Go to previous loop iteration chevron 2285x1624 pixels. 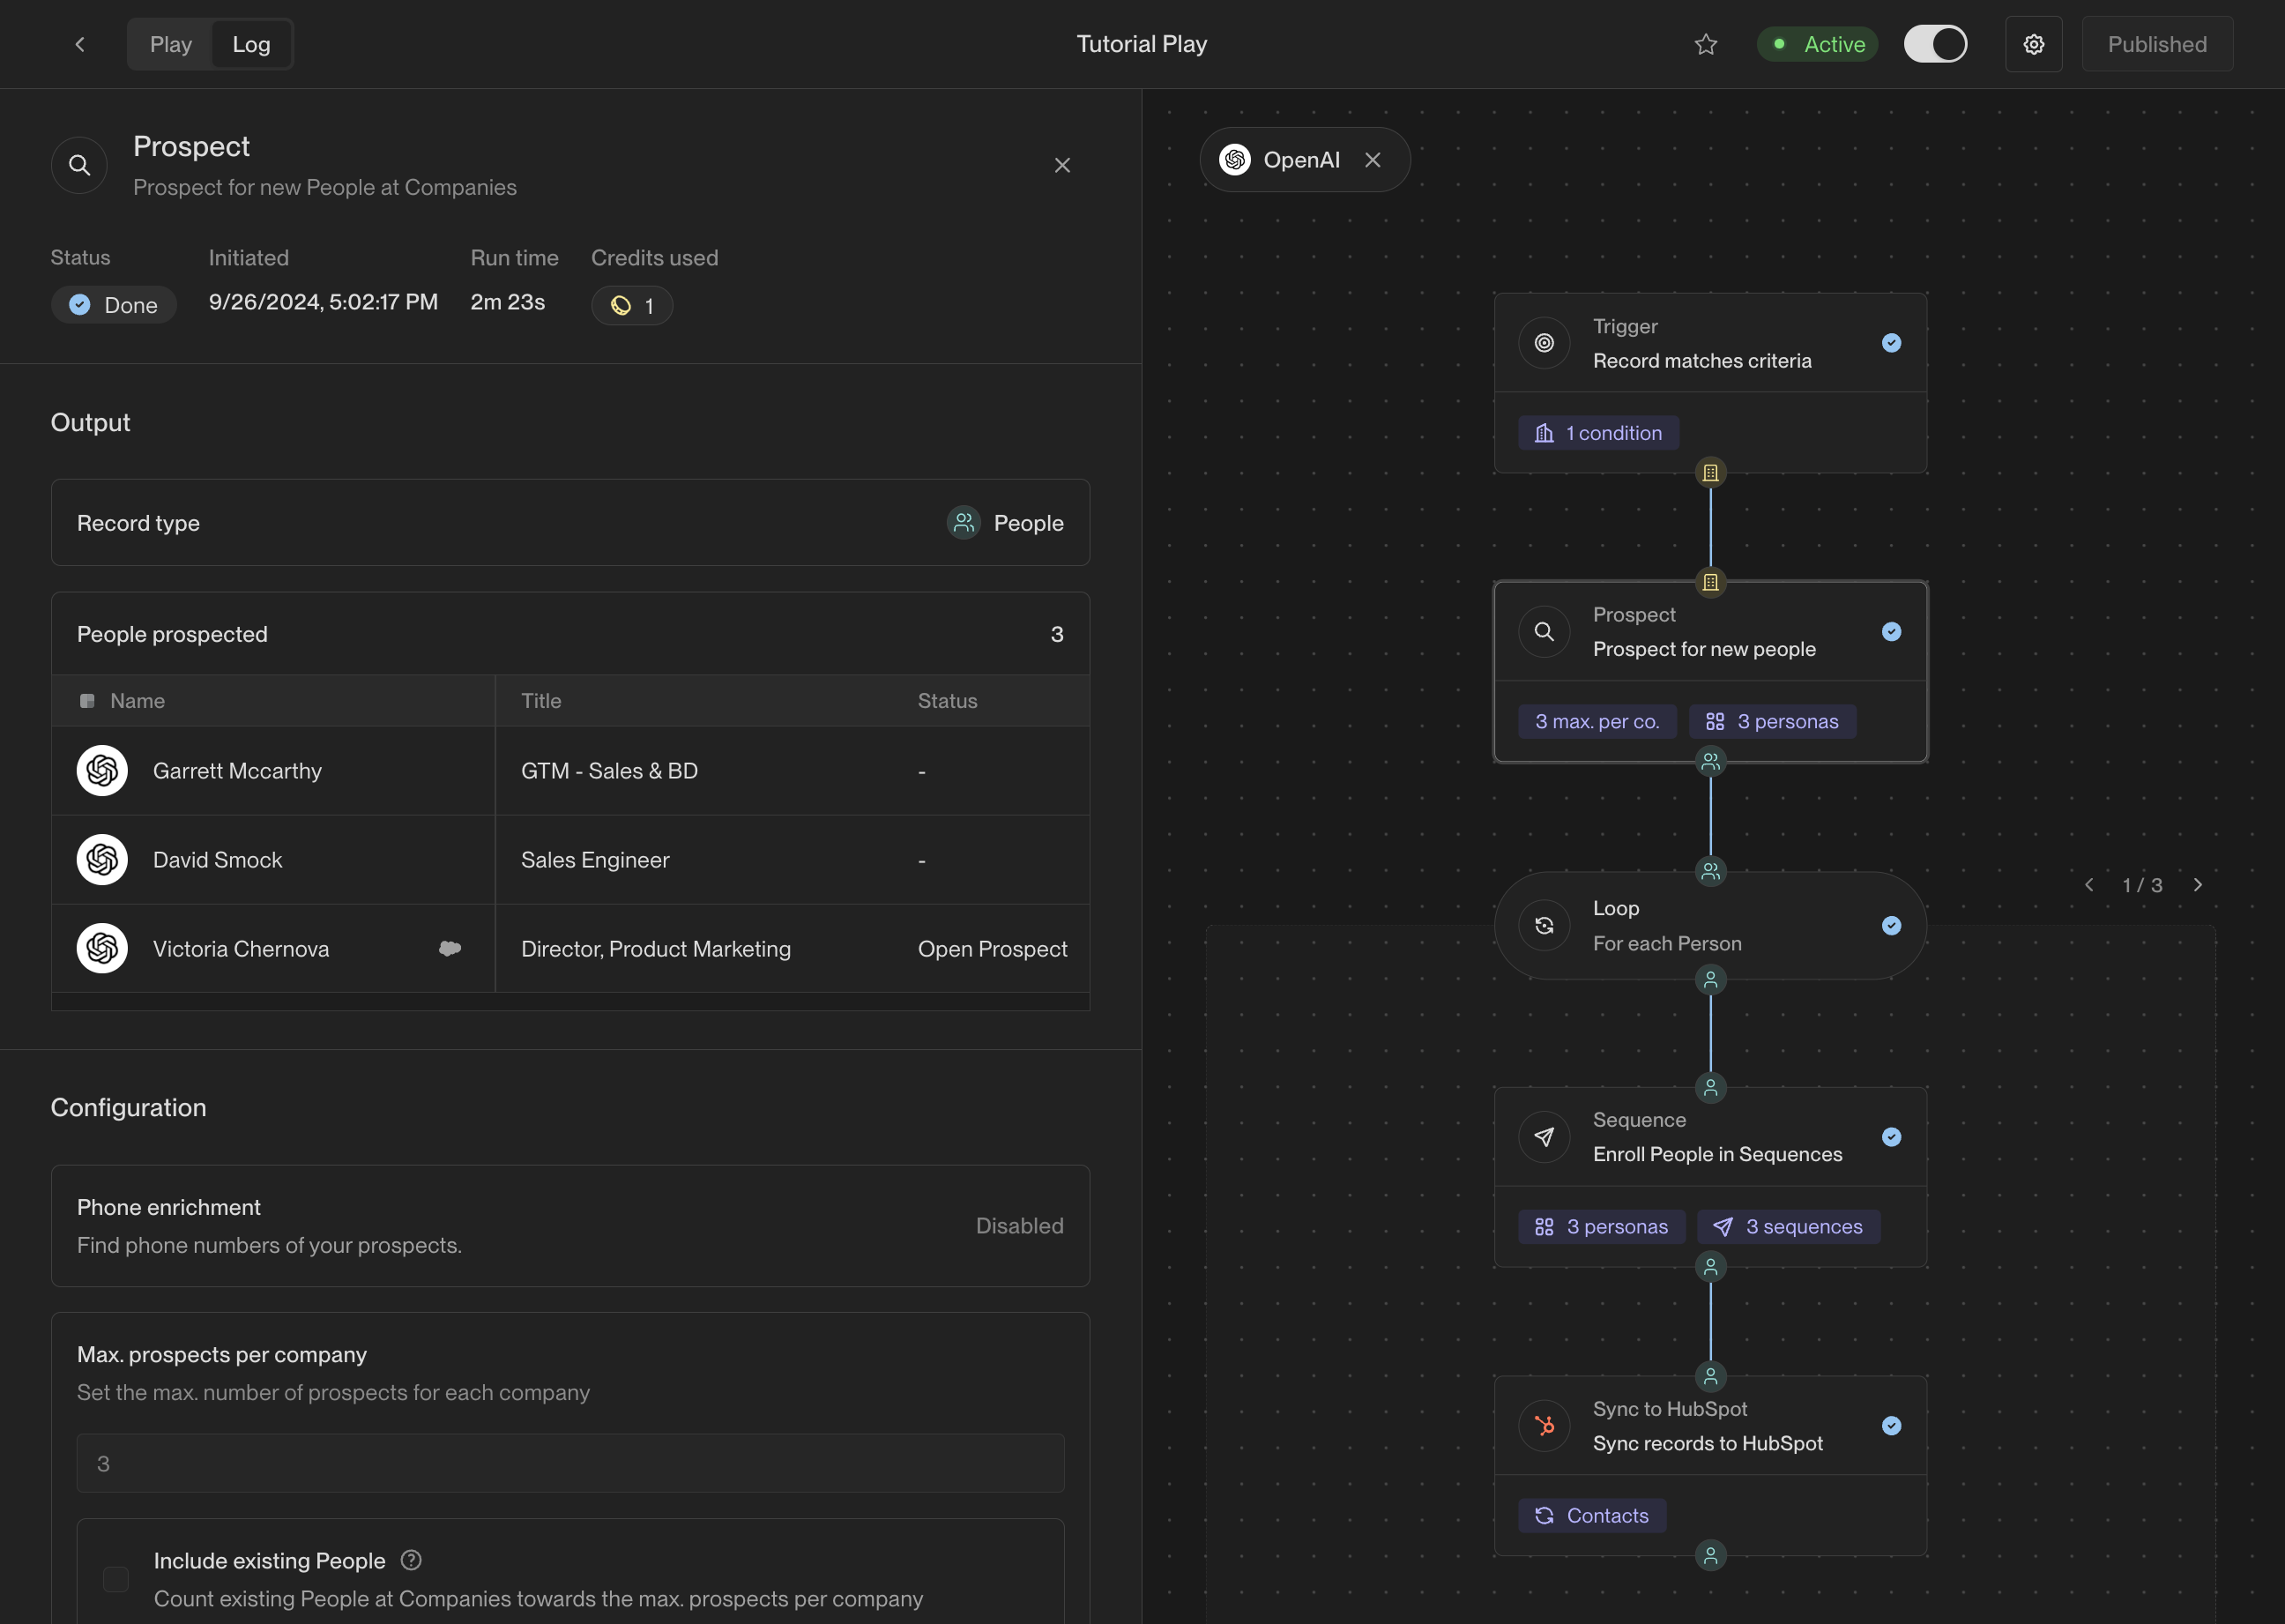(x=2089, y=885)
